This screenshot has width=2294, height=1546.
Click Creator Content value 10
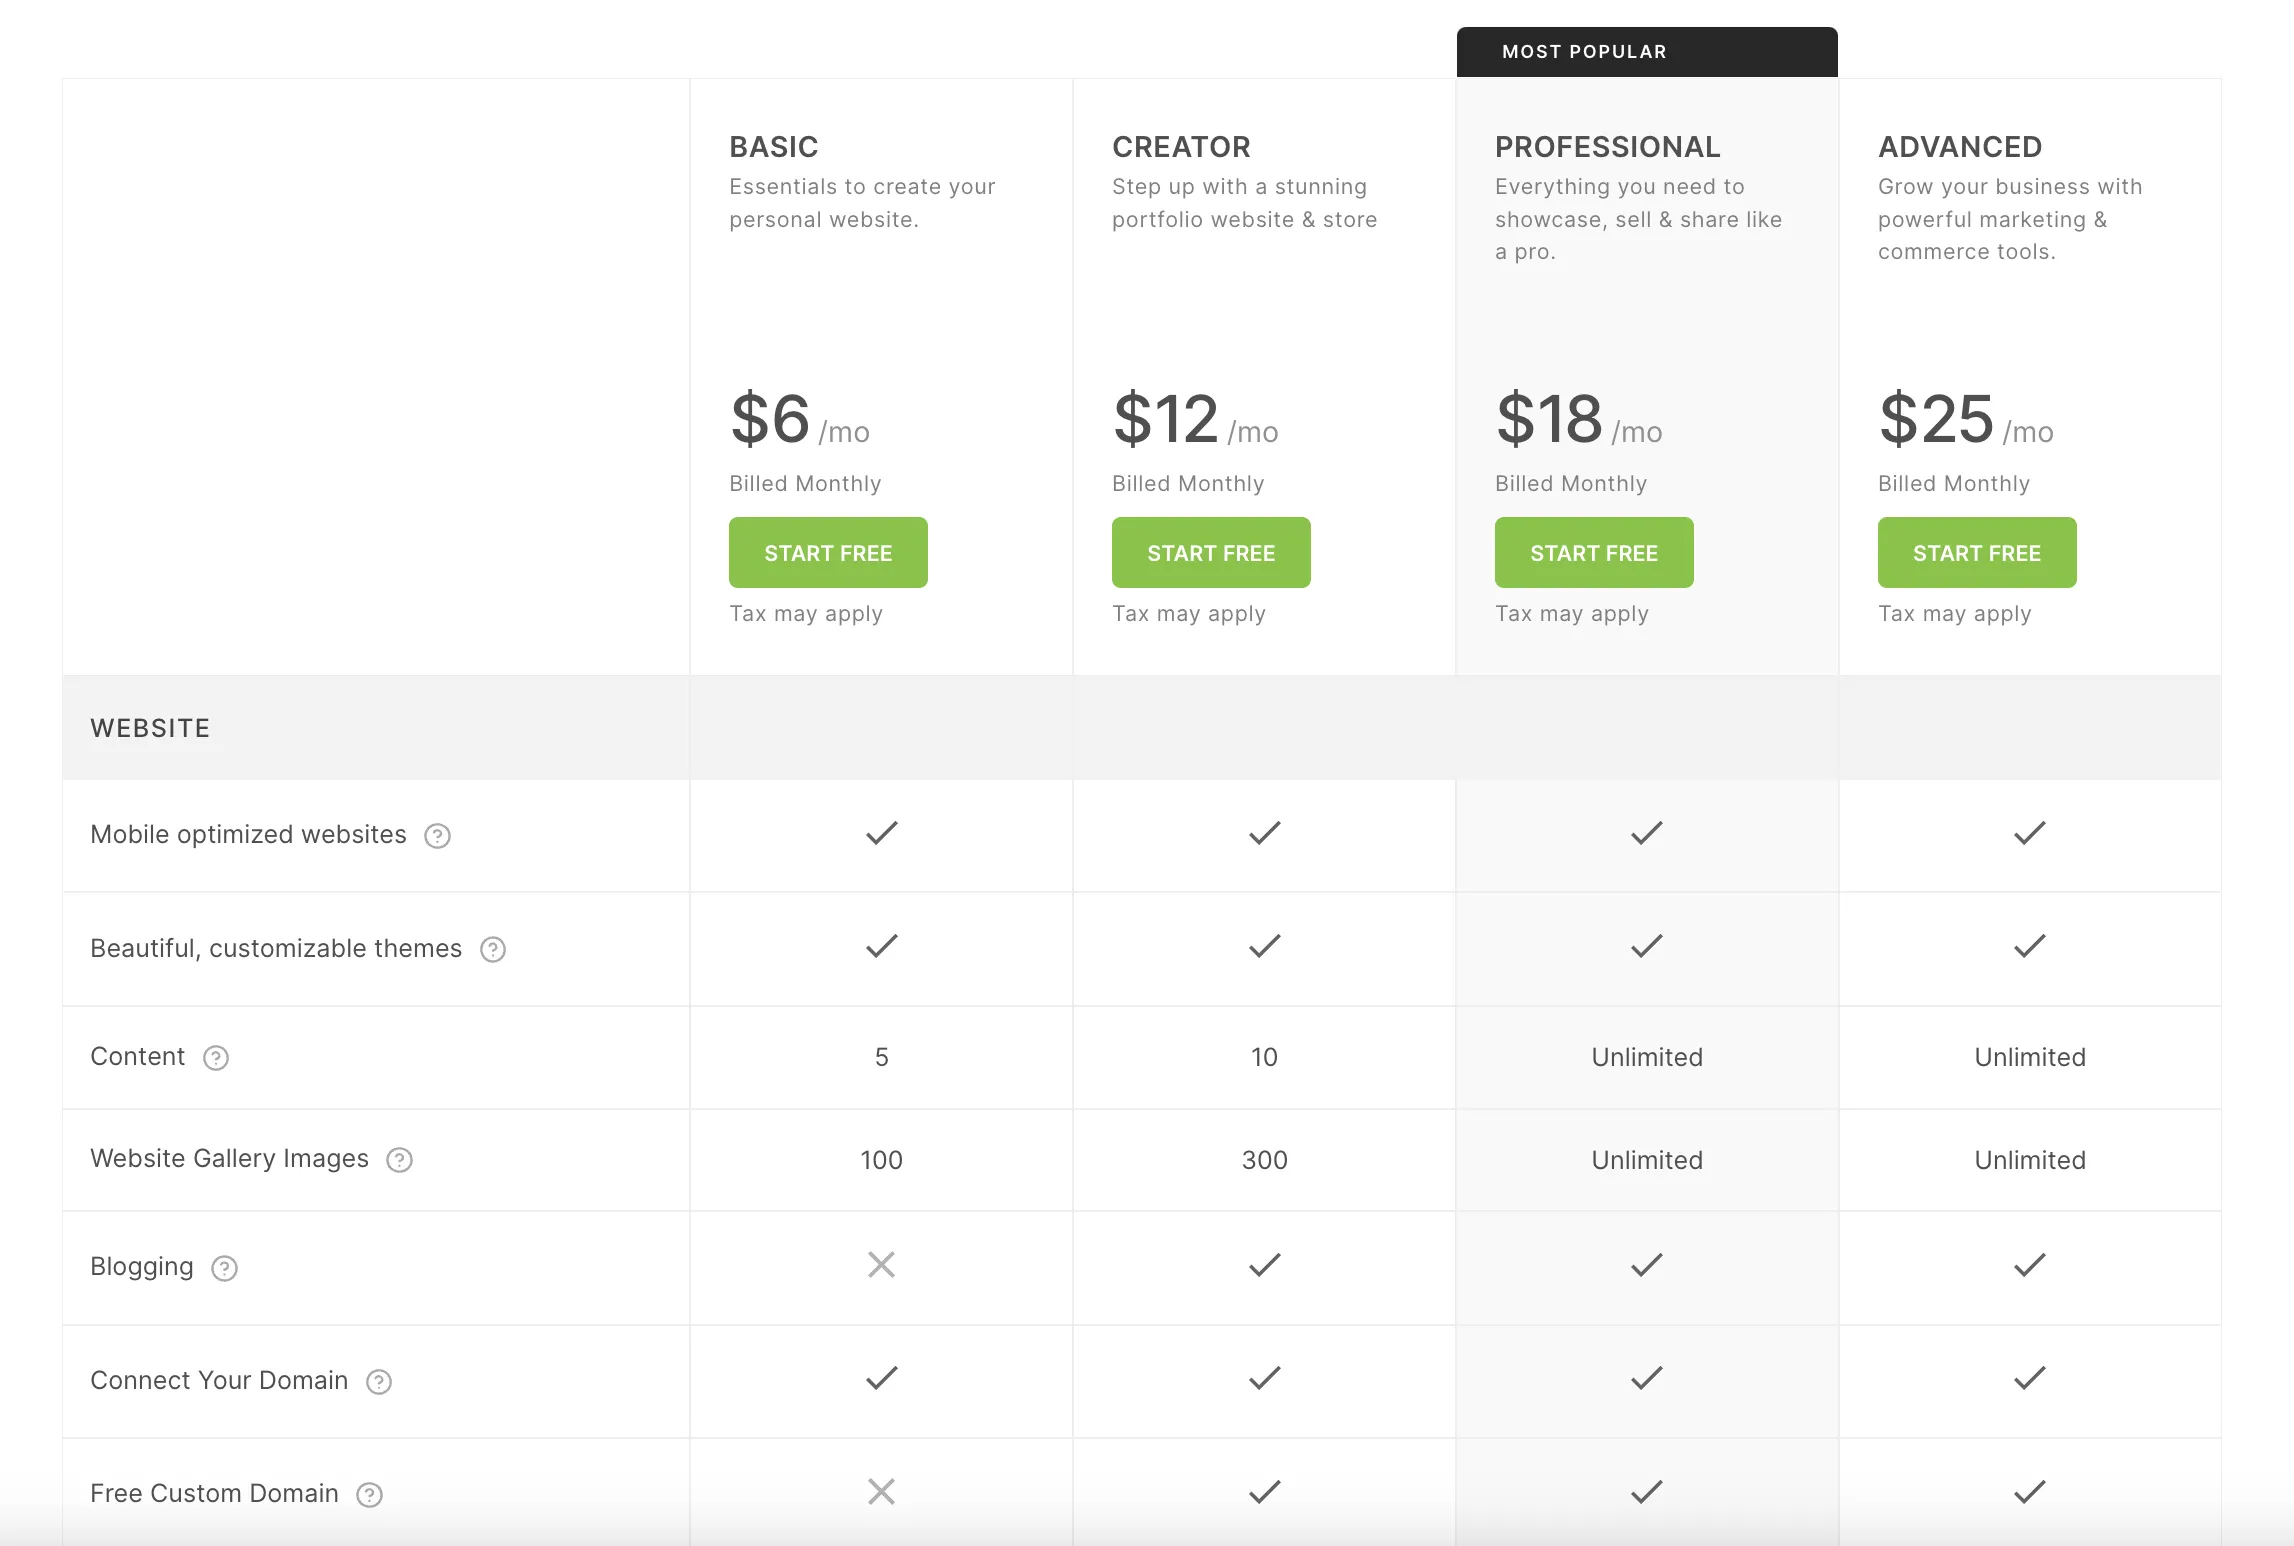click(1264, 1057)
